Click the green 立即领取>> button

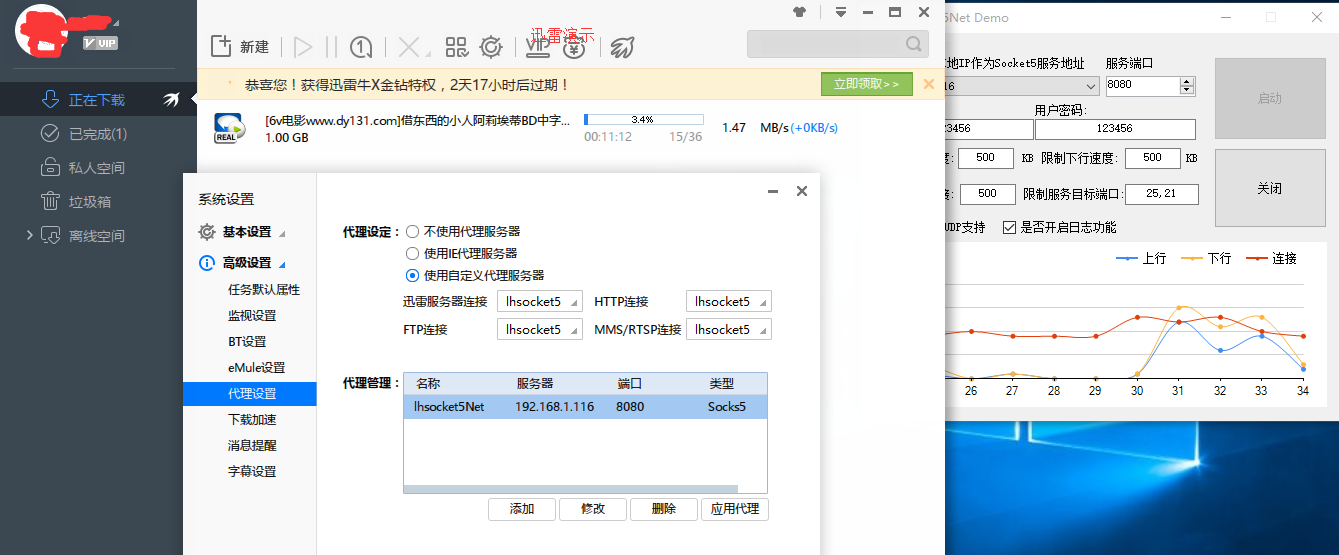click(x=867, y=84)
